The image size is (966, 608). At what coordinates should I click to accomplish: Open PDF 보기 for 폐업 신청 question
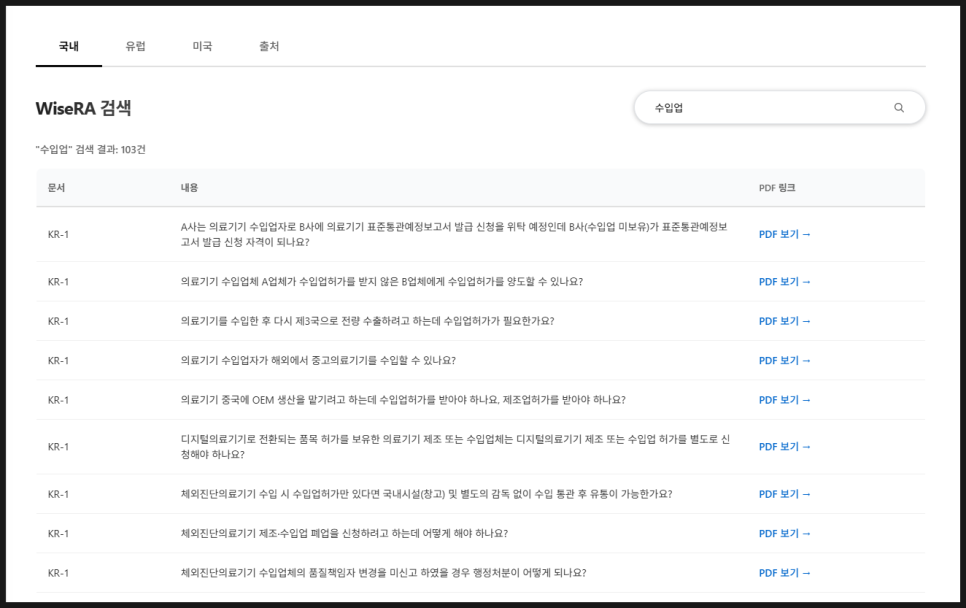tap(786, 533)
